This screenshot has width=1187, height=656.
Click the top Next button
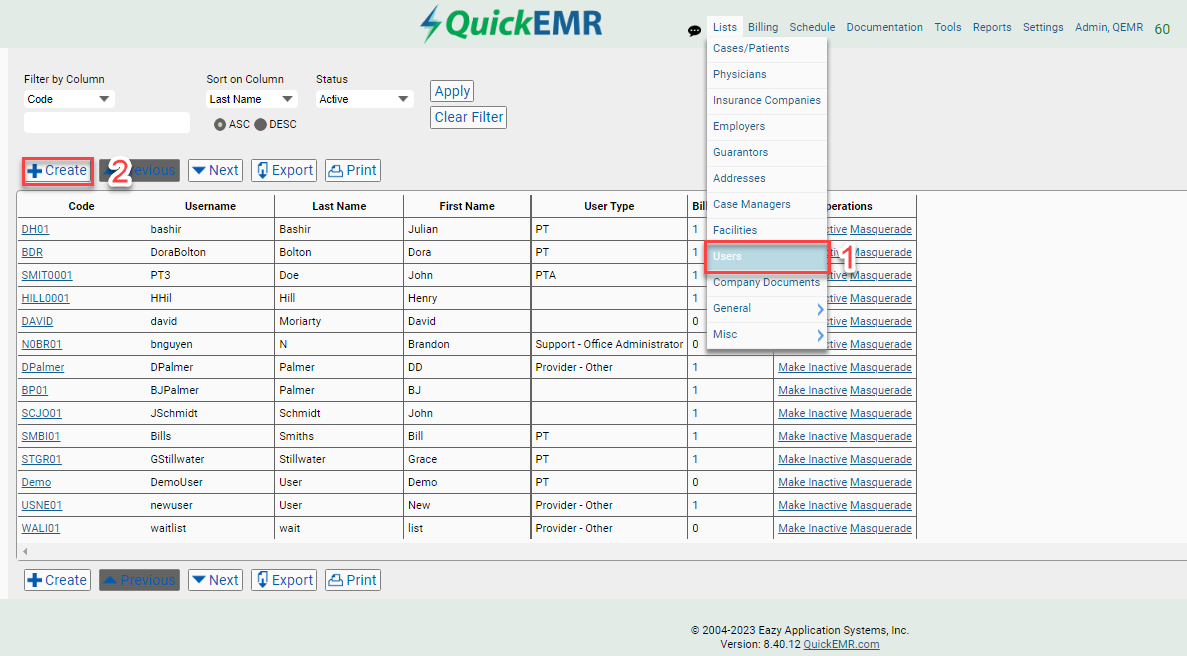pyautogui.click(x=216, y=170)
